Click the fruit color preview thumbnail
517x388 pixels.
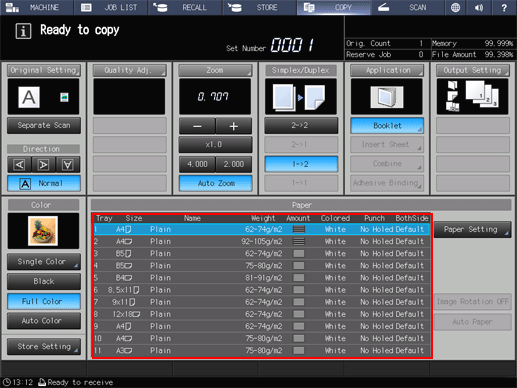43,231
